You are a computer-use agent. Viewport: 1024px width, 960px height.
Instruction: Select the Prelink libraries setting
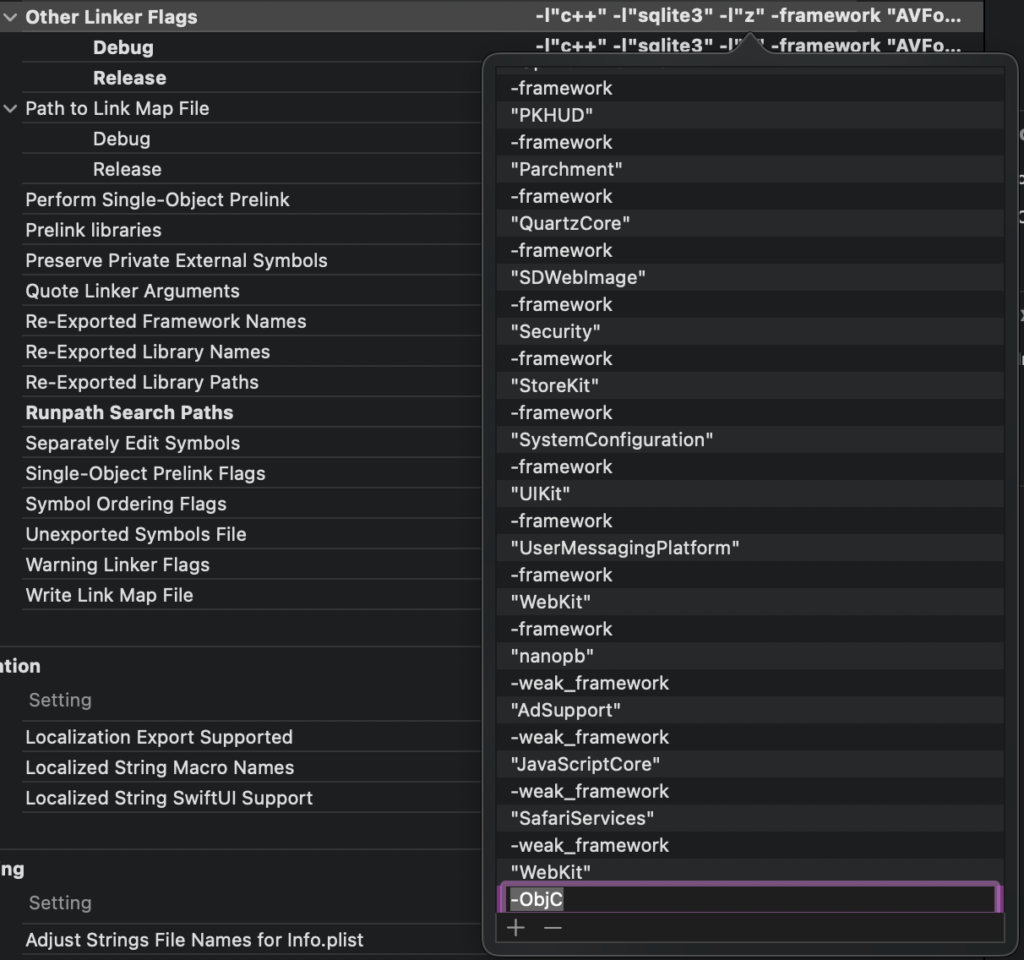[93, 231]
